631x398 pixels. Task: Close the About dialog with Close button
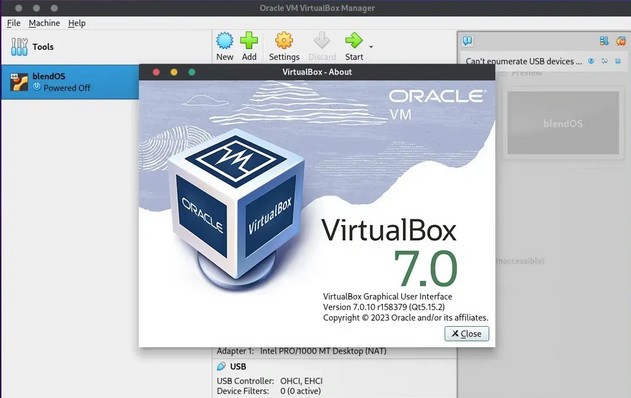(467, 334)
